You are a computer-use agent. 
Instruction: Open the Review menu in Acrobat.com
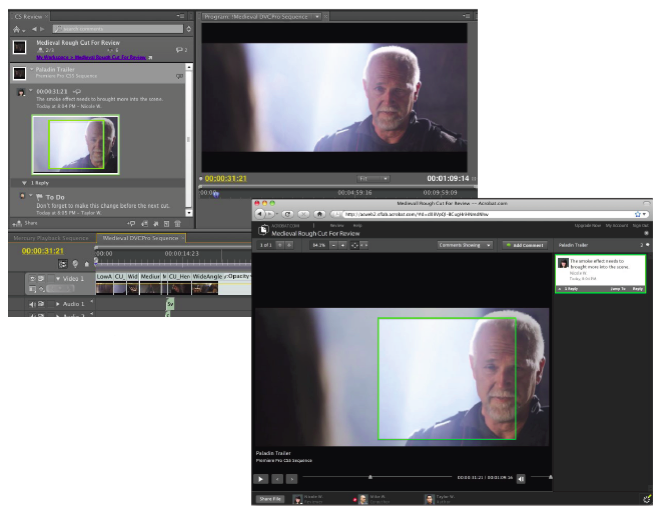pos(337,226)
